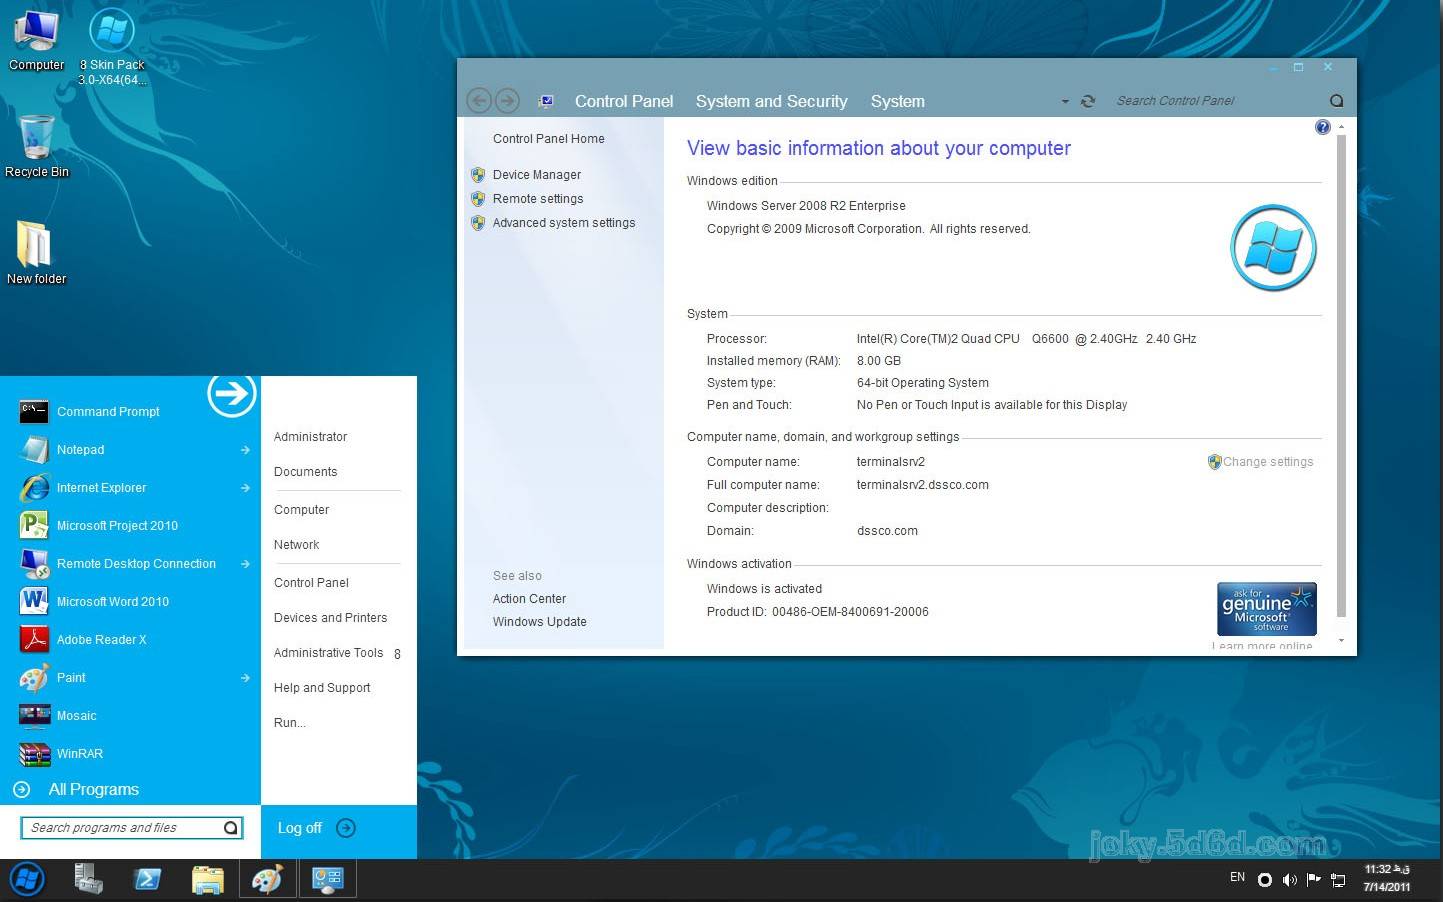This screenshot has height=902, width=1443.
Task: Click the Notepad icon in Start menu
Action: point(34,449)
